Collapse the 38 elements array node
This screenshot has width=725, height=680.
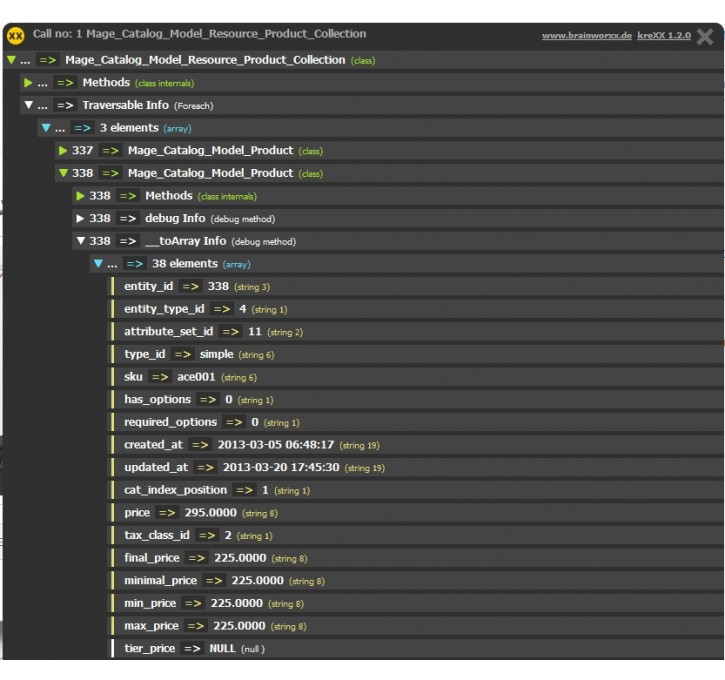tap(98, 264)
